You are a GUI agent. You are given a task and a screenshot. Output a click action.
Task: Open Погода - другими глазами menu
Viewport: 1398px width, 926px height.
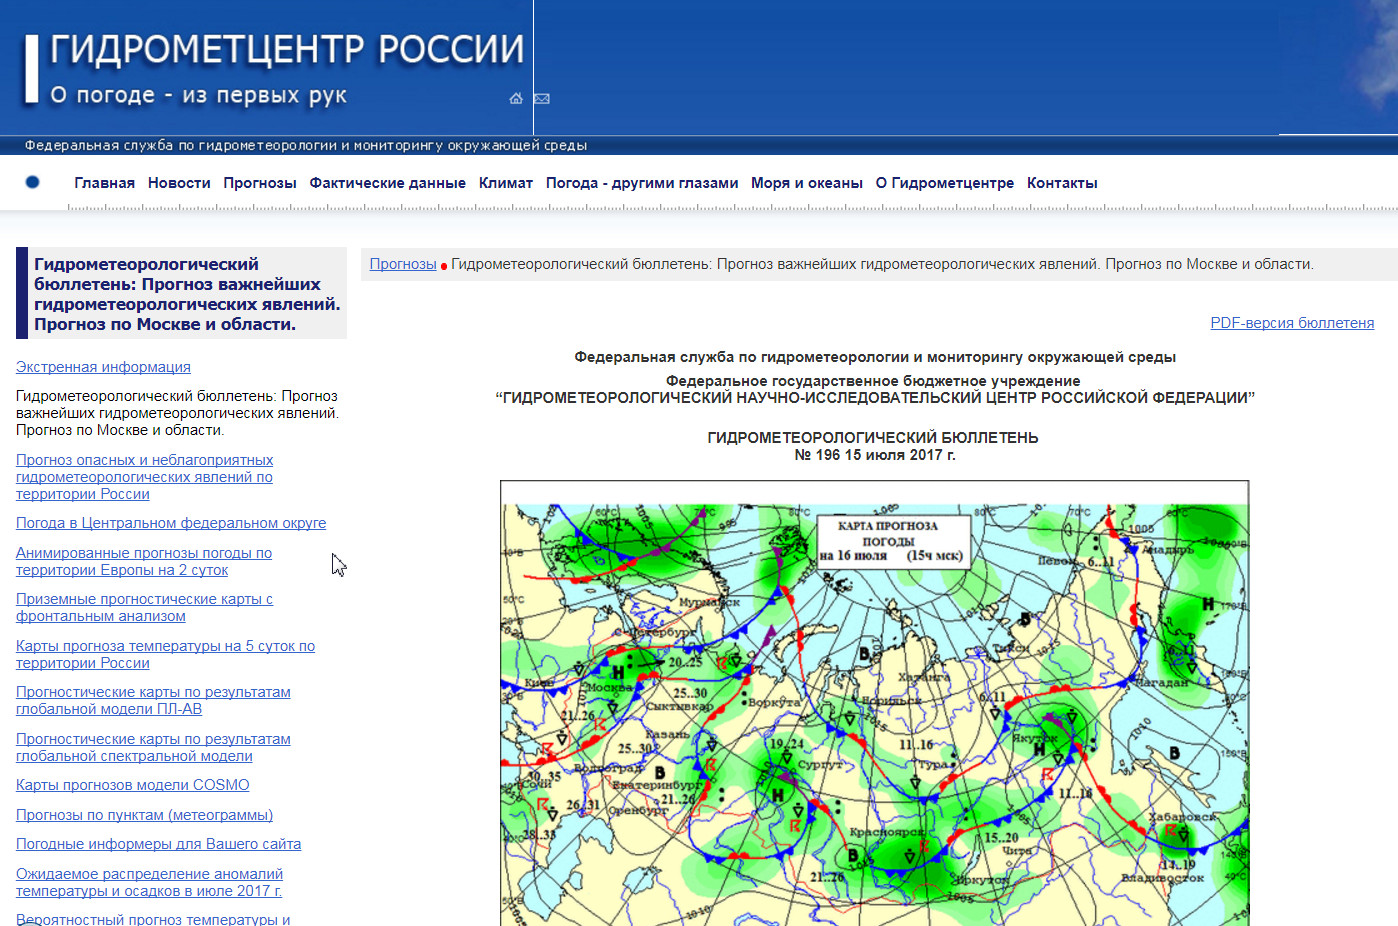(x=642, y=183)
